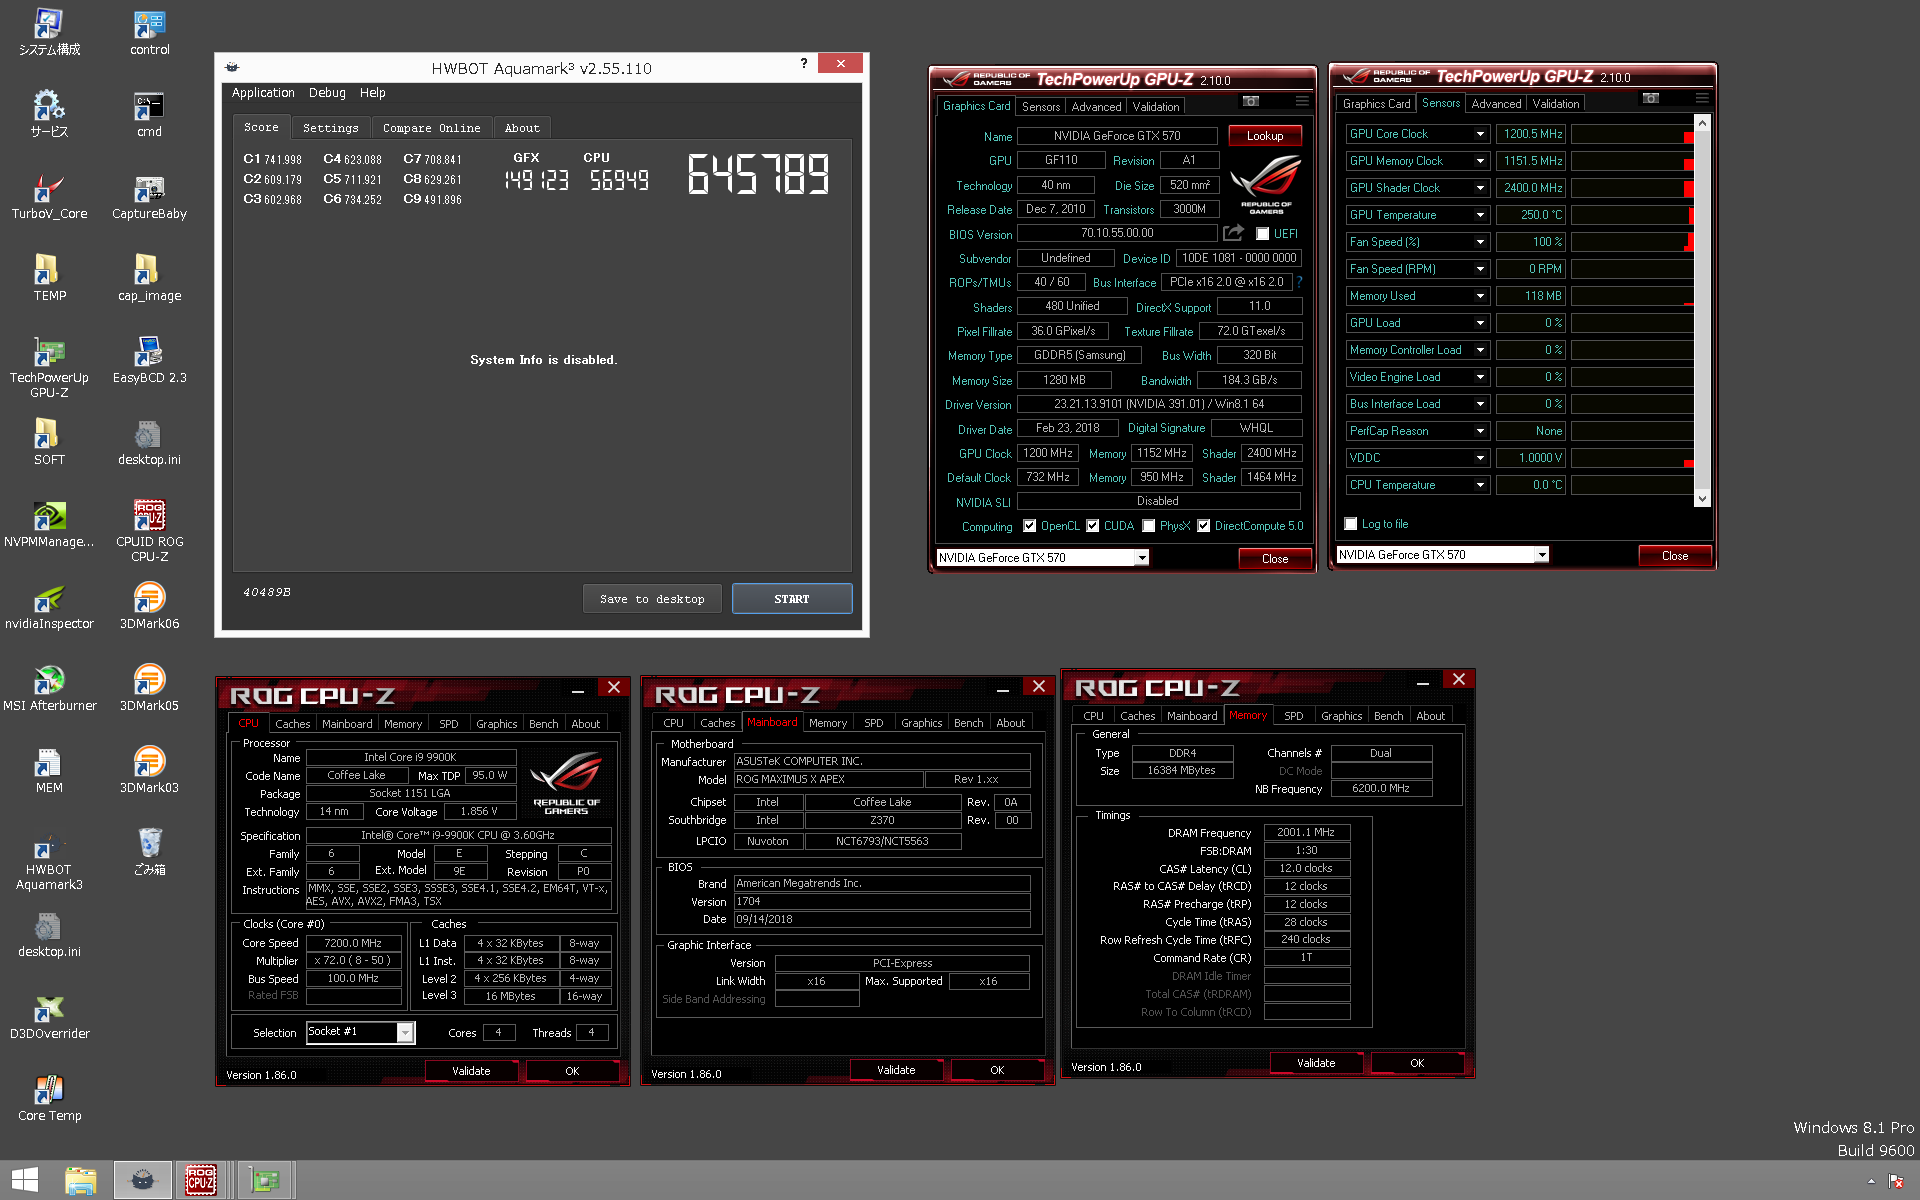This screenshot has width=1920, height=1200.
Task: Open the CaptureBaby desktop icon
Action: tap(149, 197)
